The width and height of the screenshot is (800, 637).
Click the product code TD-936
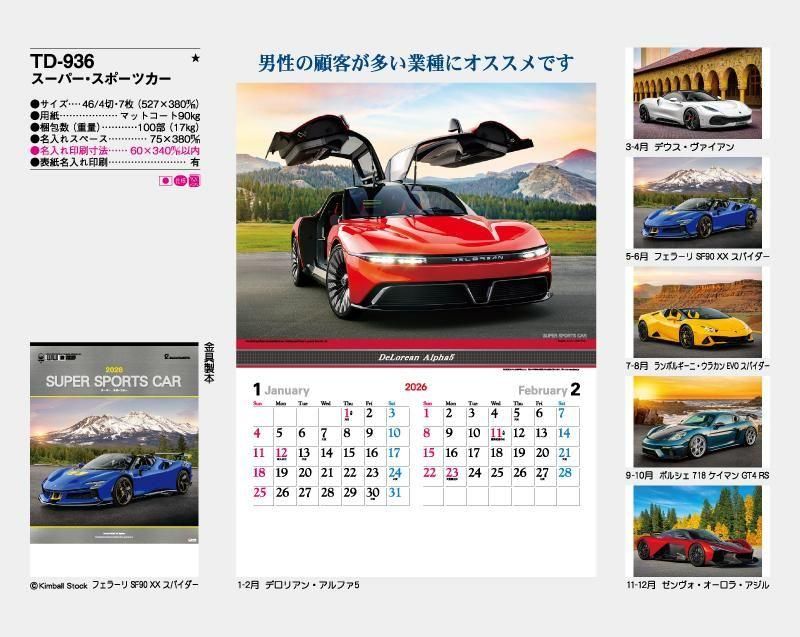pyautogui.click(x=62, y=61)
